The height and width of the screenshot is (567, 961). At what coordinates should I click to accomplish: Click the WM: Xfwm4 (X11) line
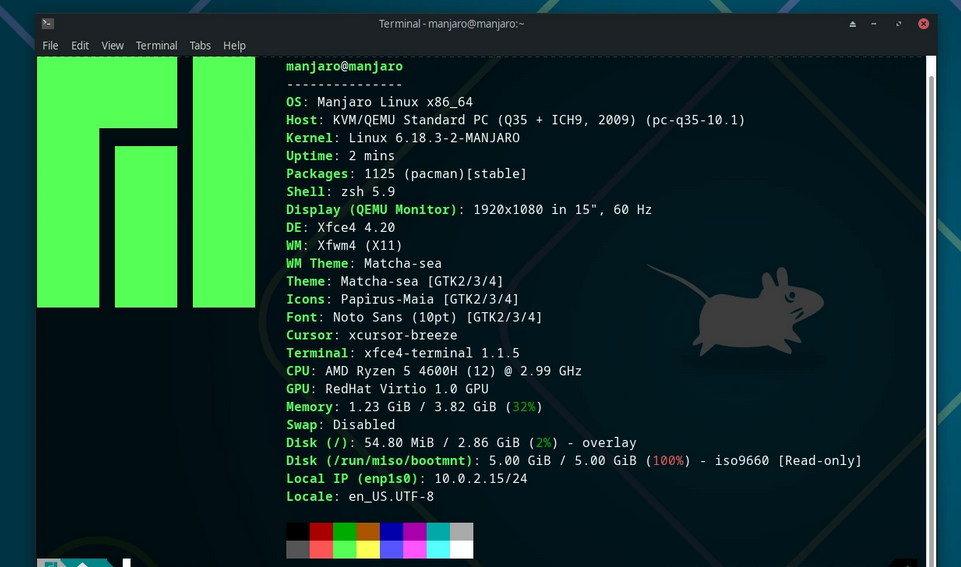pos(344,245)
